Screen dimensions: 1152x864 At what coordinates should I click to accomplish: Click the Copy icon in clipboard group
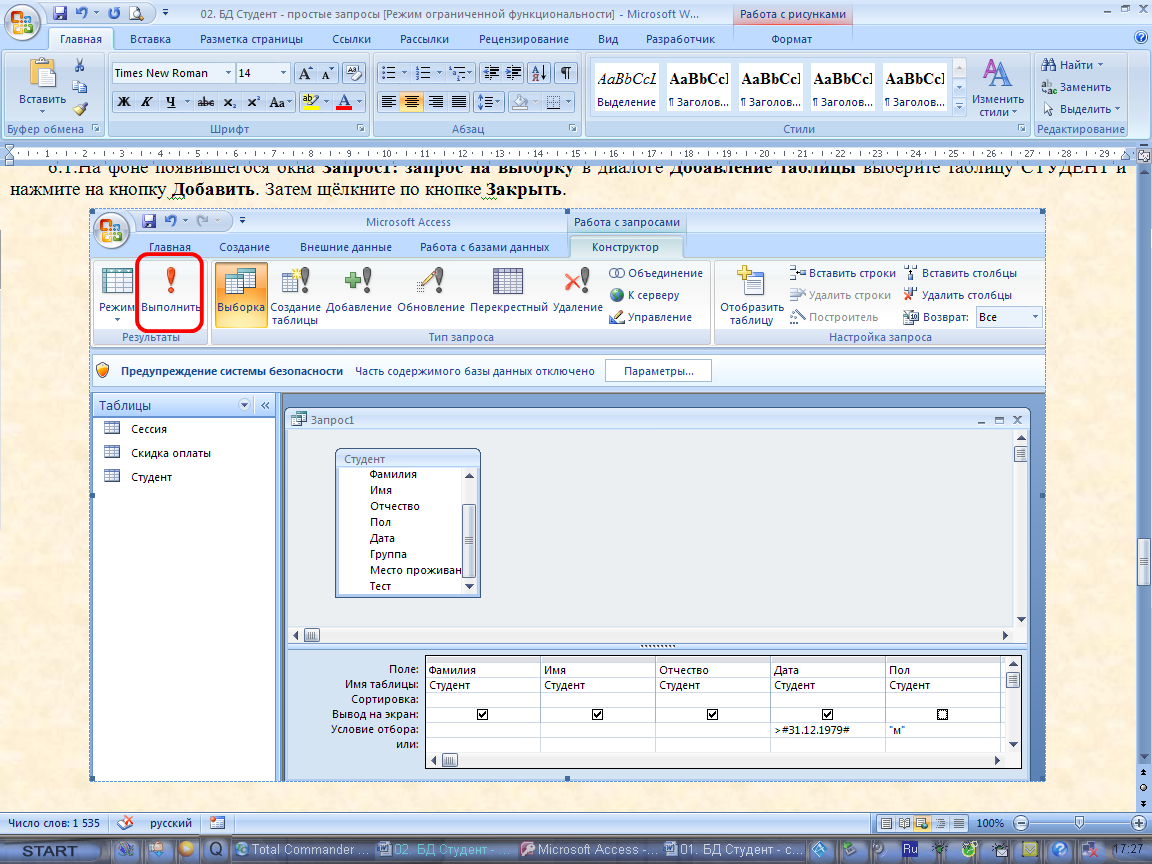click(79, 87)
